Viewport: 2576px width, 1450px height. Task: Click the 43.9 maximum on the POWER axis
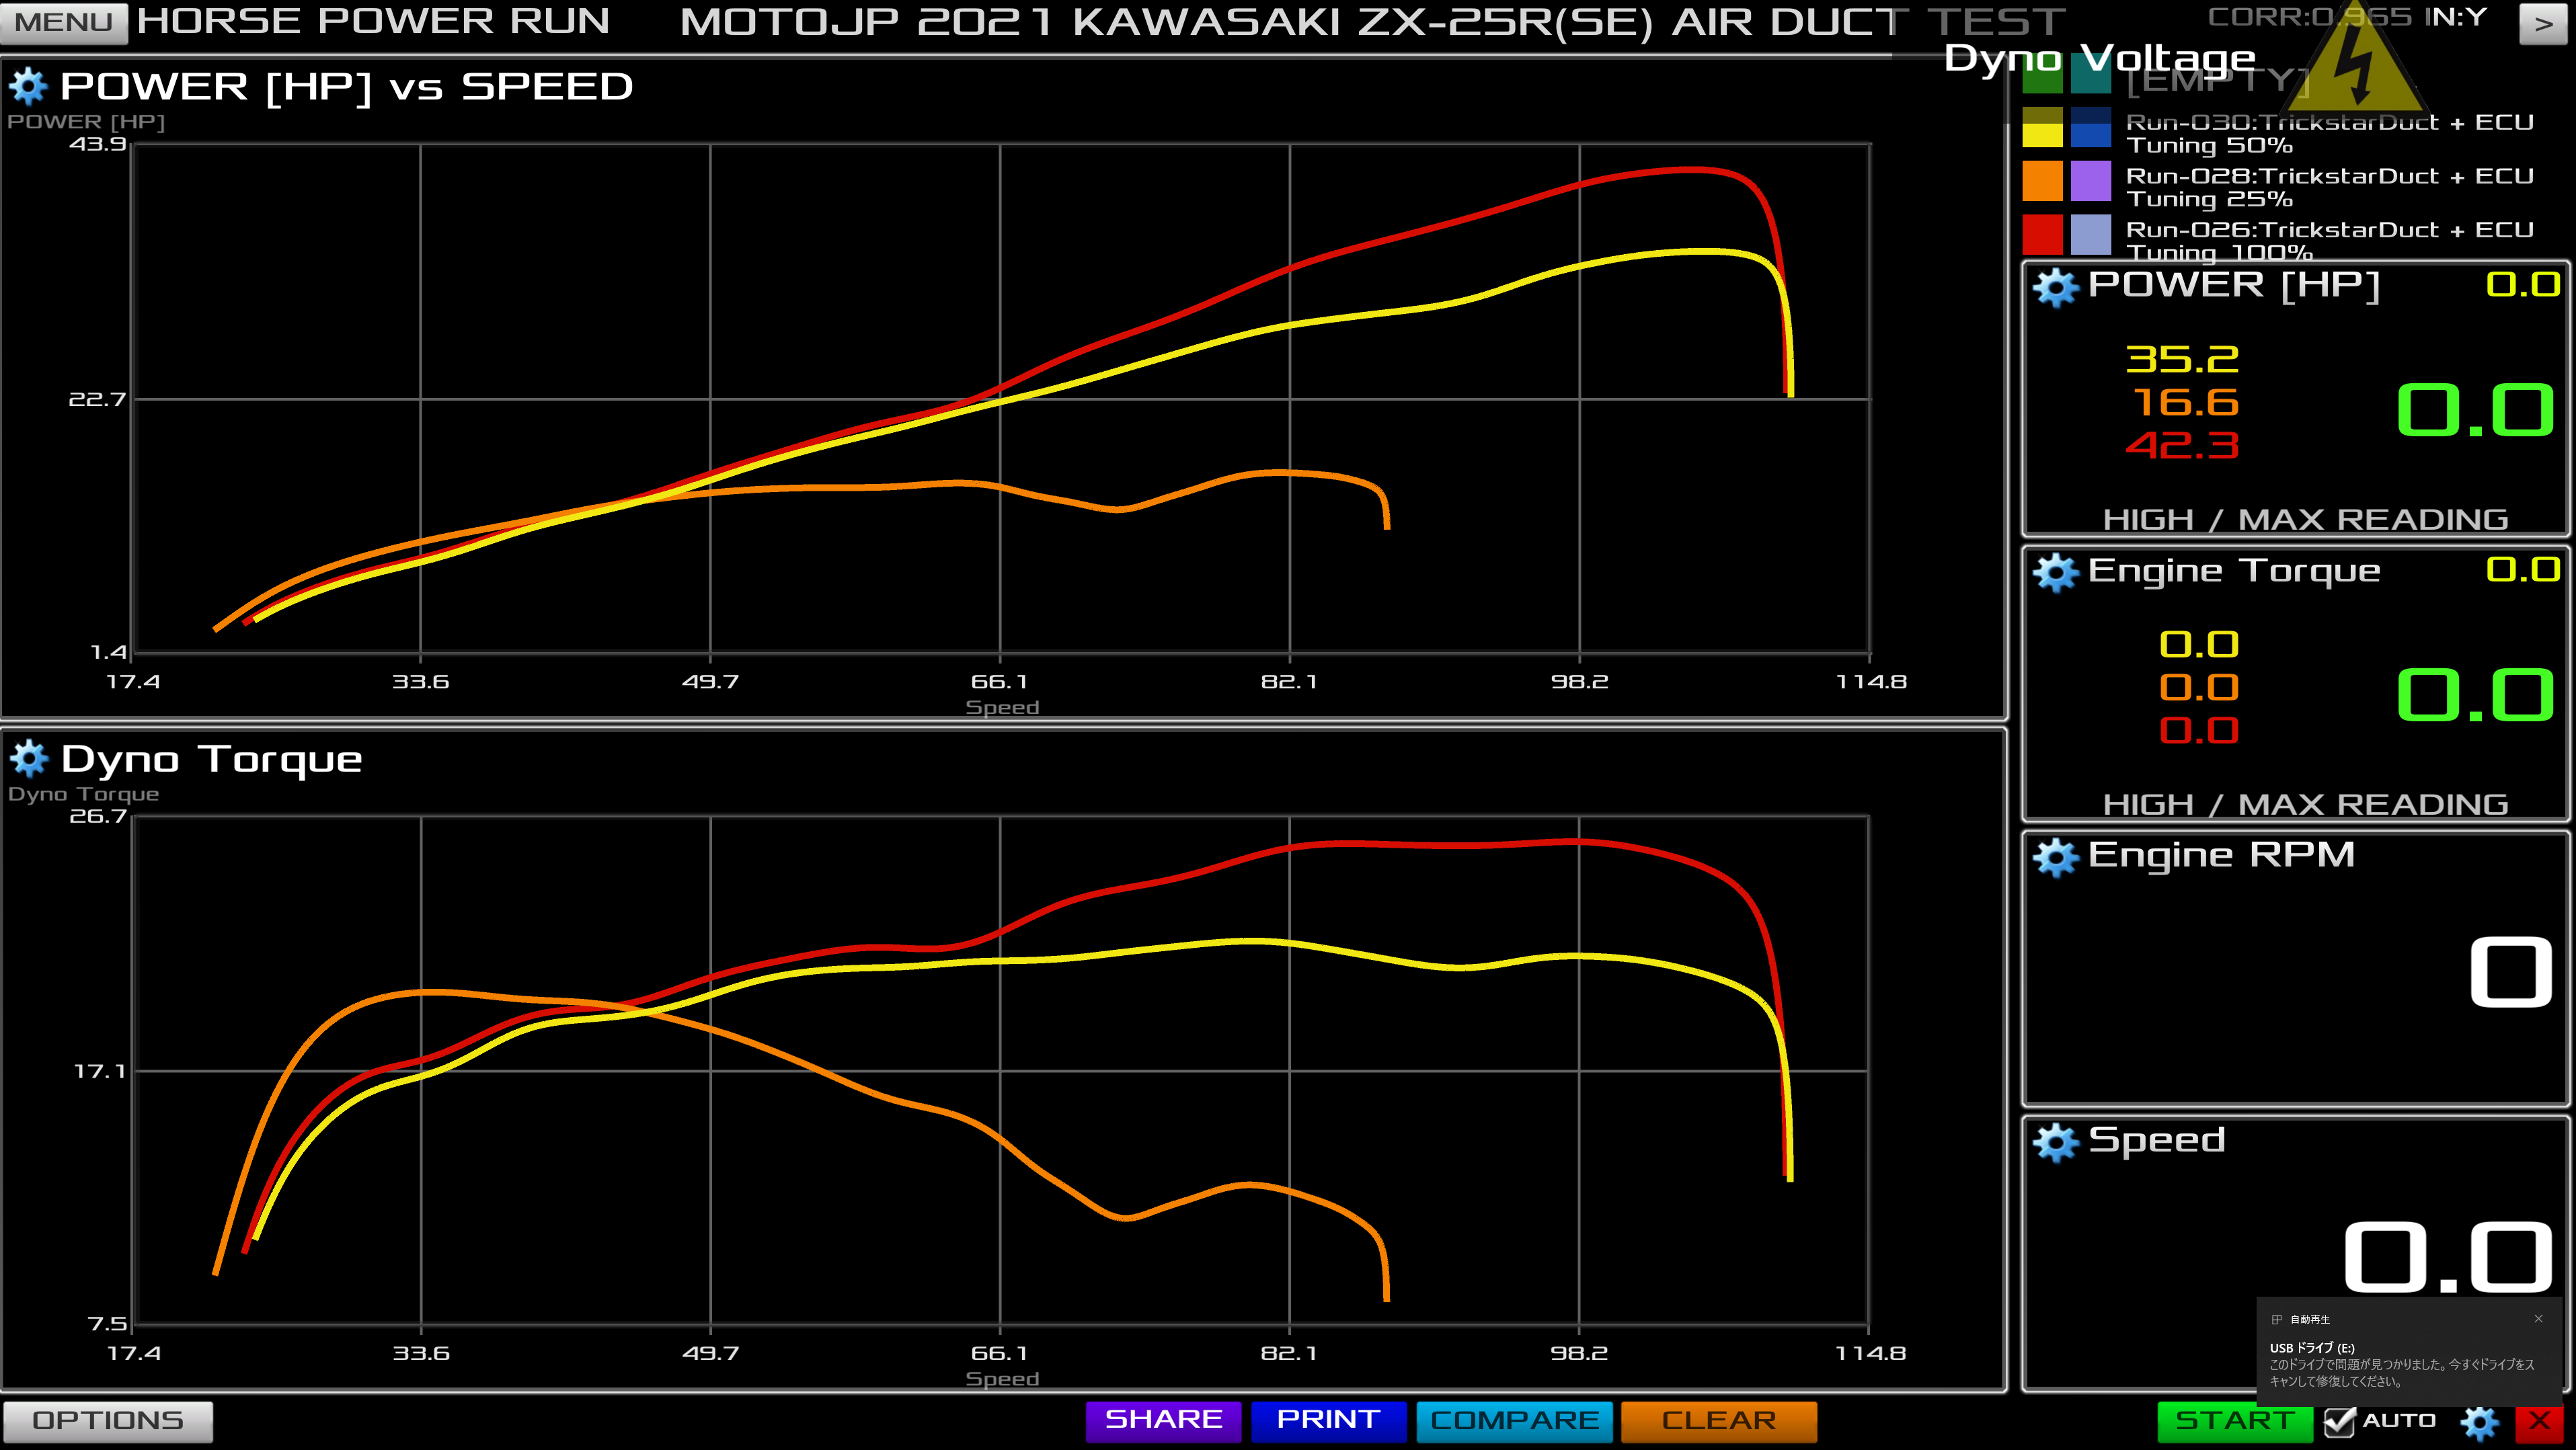pyautogui.click(x=97, y=144)
